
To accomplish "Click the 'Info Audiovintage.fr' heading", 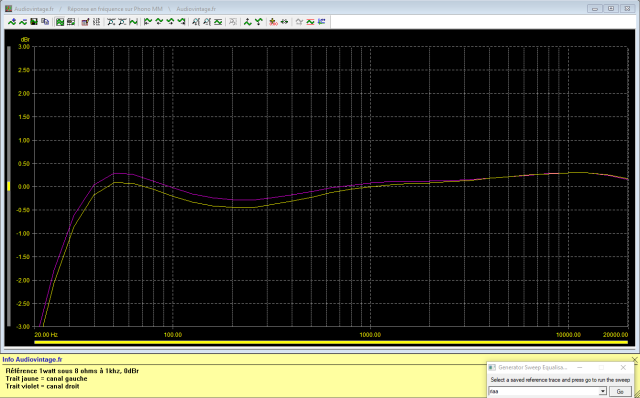I will pyautogui.click(x=32, y=360).
